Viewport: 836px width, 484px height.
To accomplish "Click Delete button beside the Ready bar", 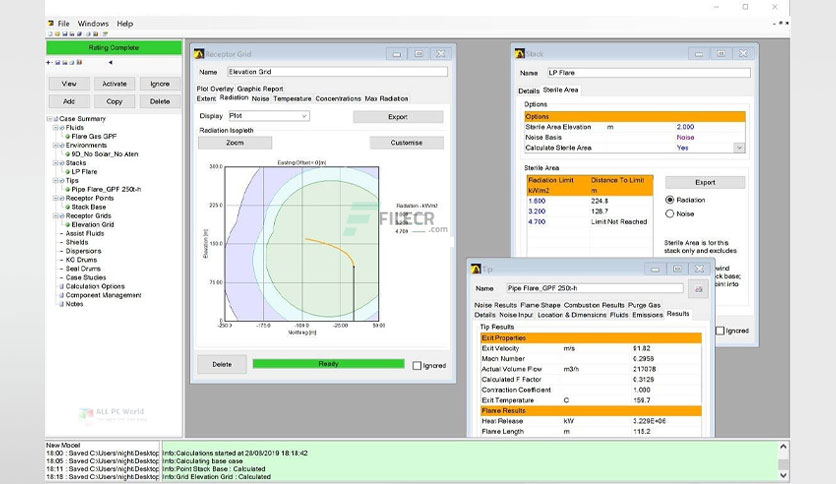I will (x=222, y=365).
